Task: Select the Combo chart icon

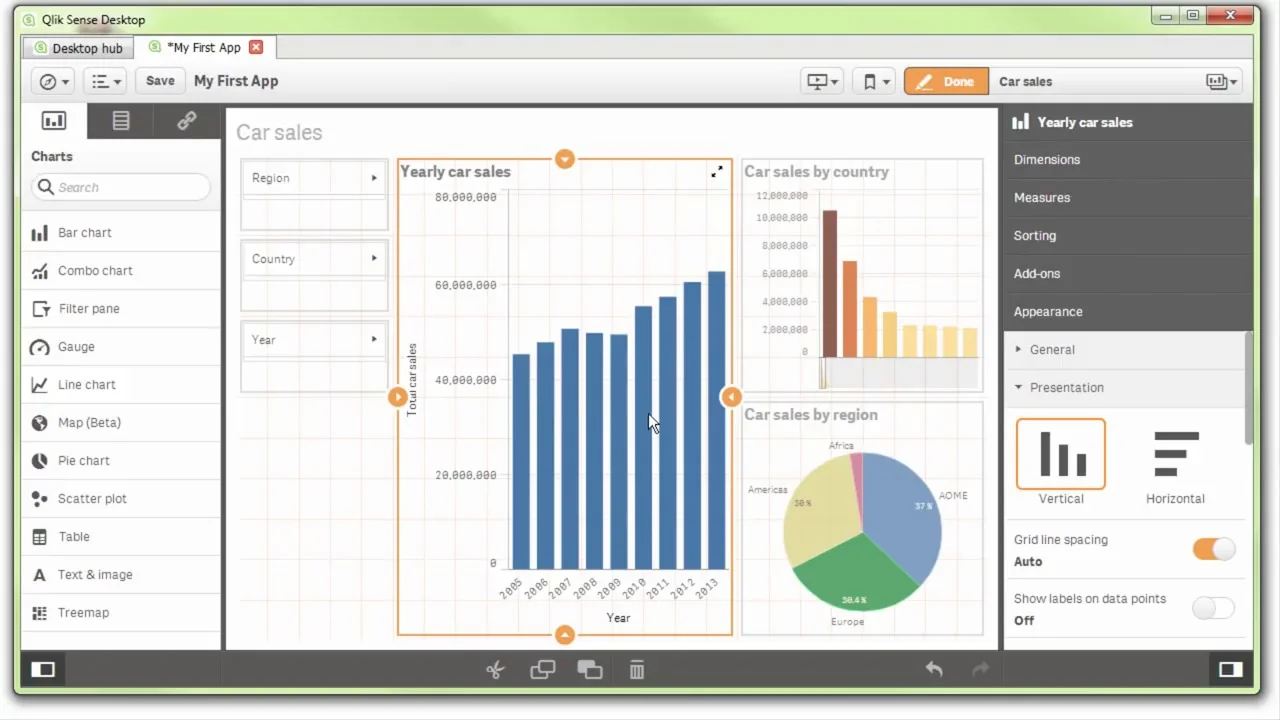Action: point(40,271)
